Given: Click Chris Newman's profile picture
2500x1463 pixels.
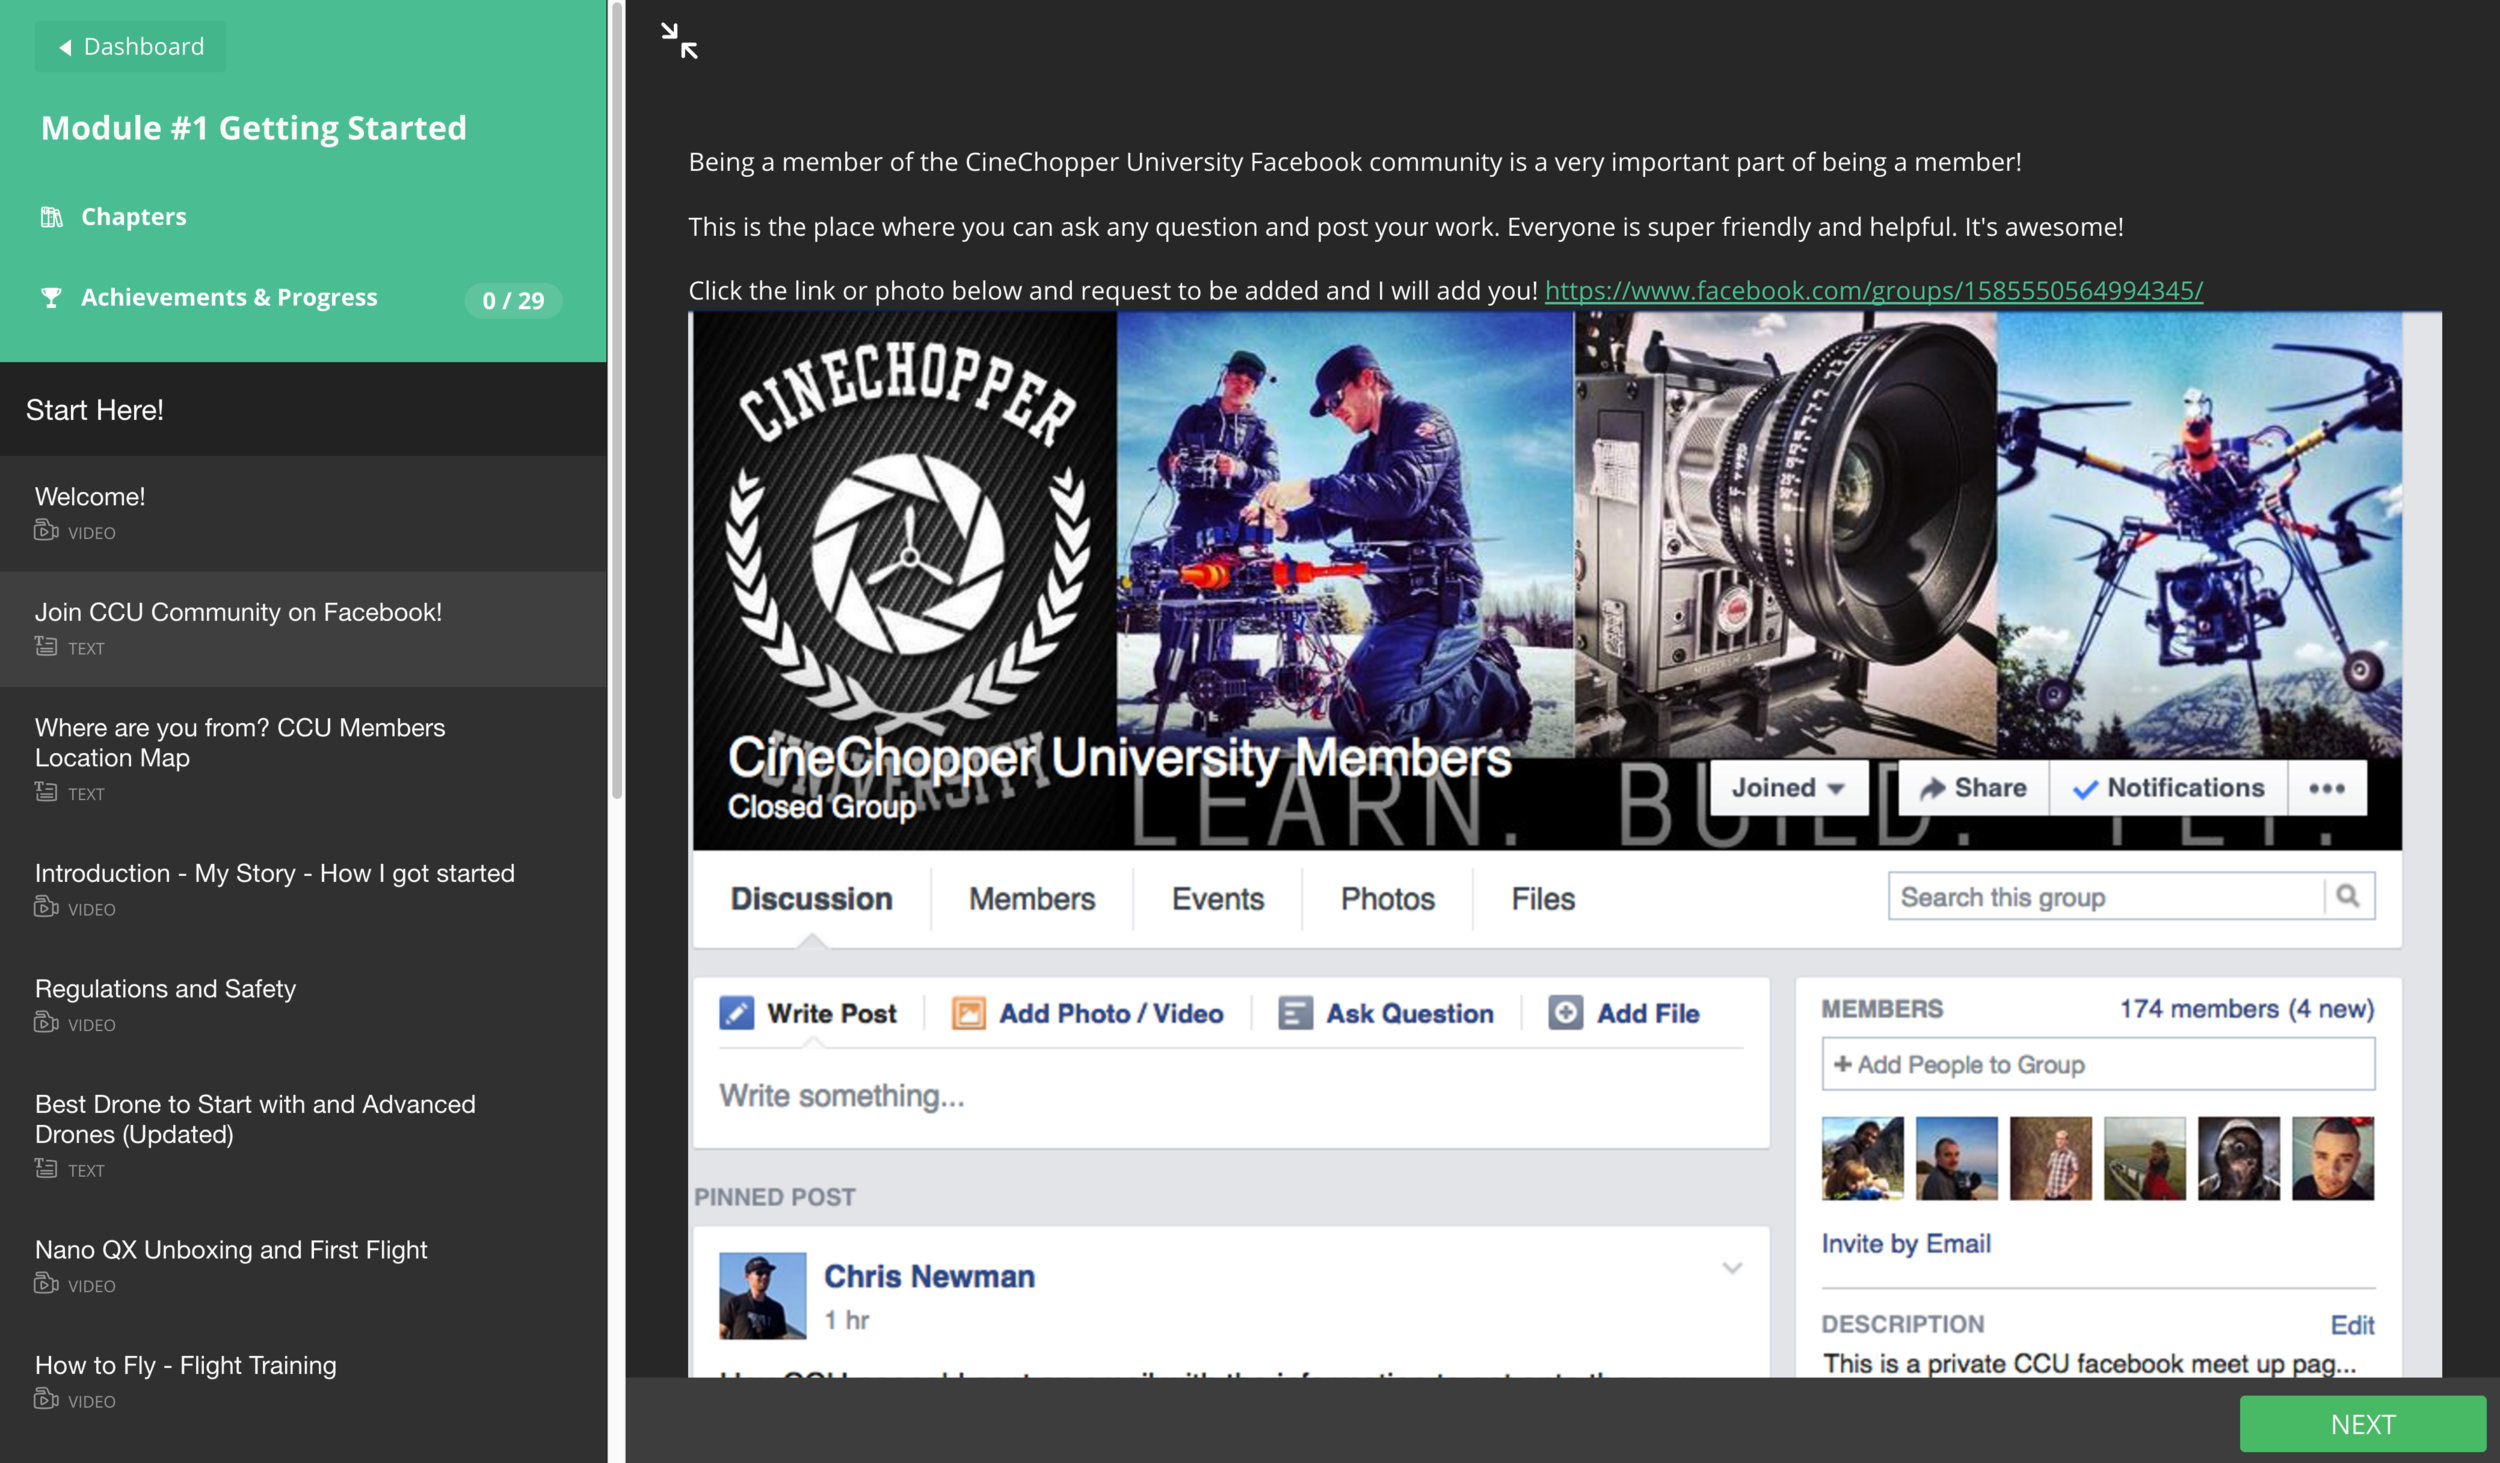Looking at the screenshot, I should point(762,1295).
